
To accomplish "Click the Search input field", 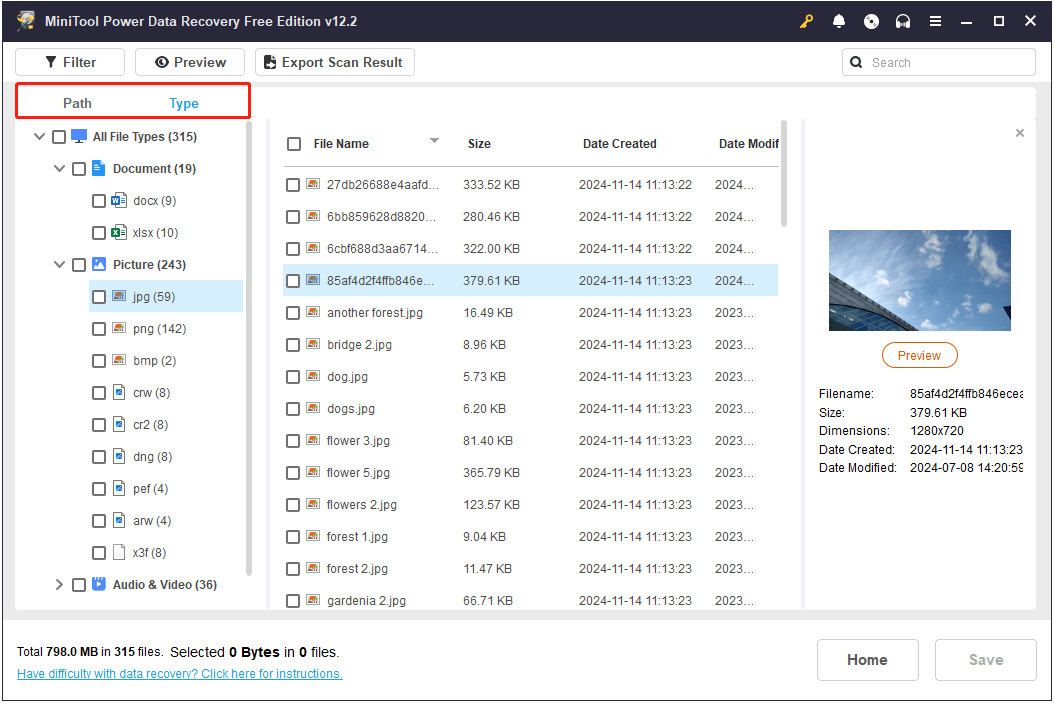I will [x=939, y=63].
